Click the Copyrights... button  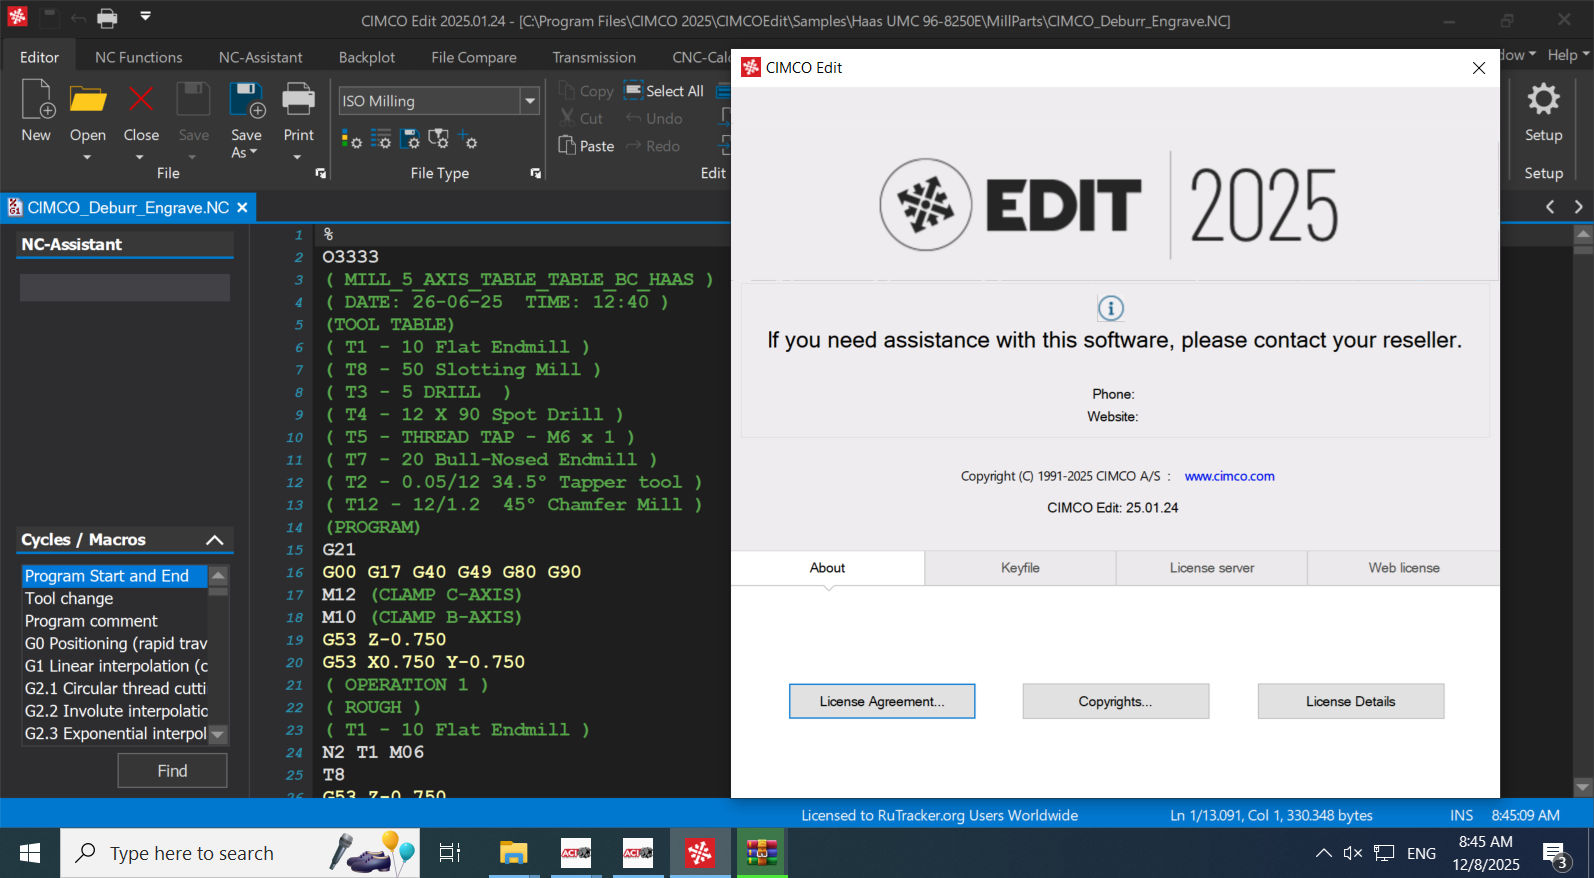1115,701
